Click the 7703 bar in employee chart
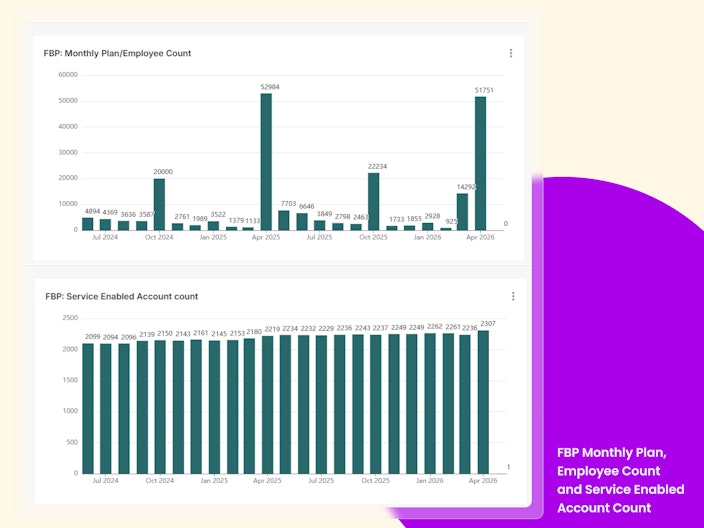 click(284, 220)
